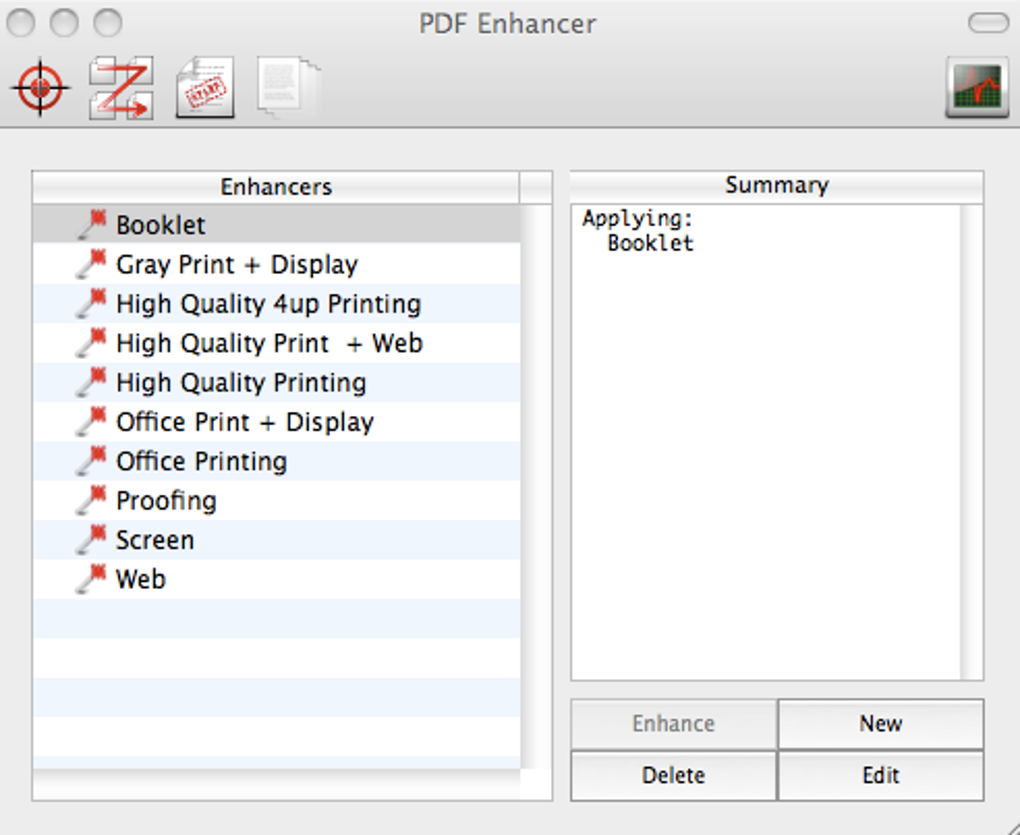Click the window zoom button
Image resolution: width=1020 pixels, height=835 pixels.
pos(107,23)
